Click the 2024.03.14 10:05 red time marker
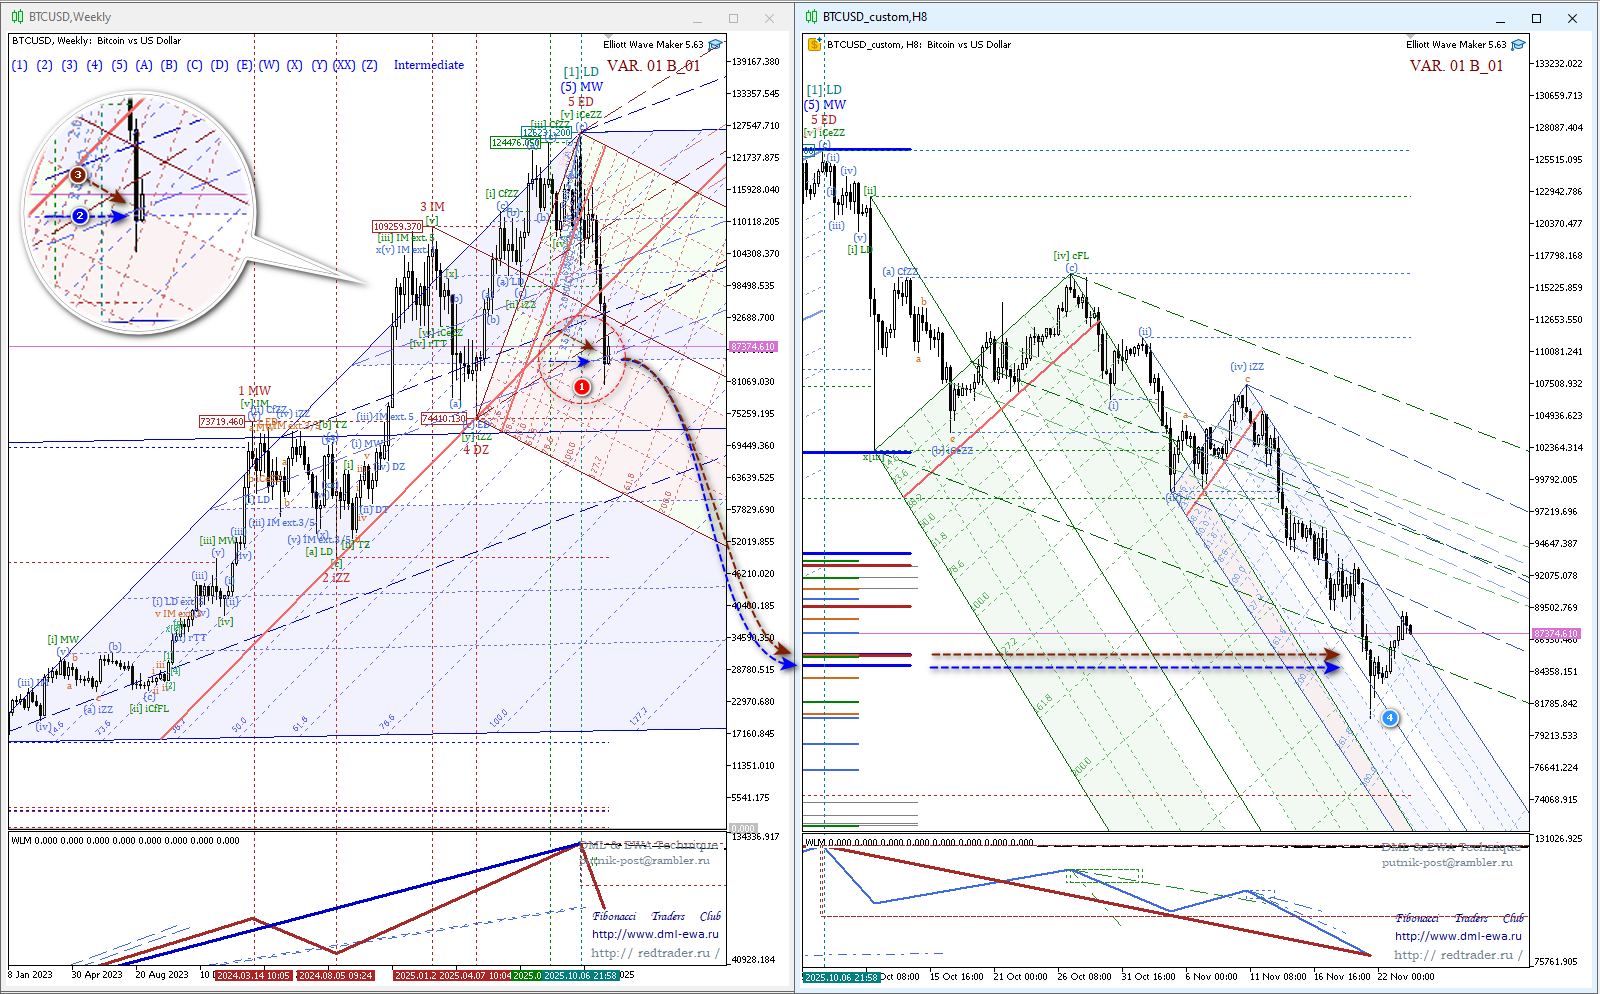Screen dimensions: 1600x994 [x=253, y=975]
